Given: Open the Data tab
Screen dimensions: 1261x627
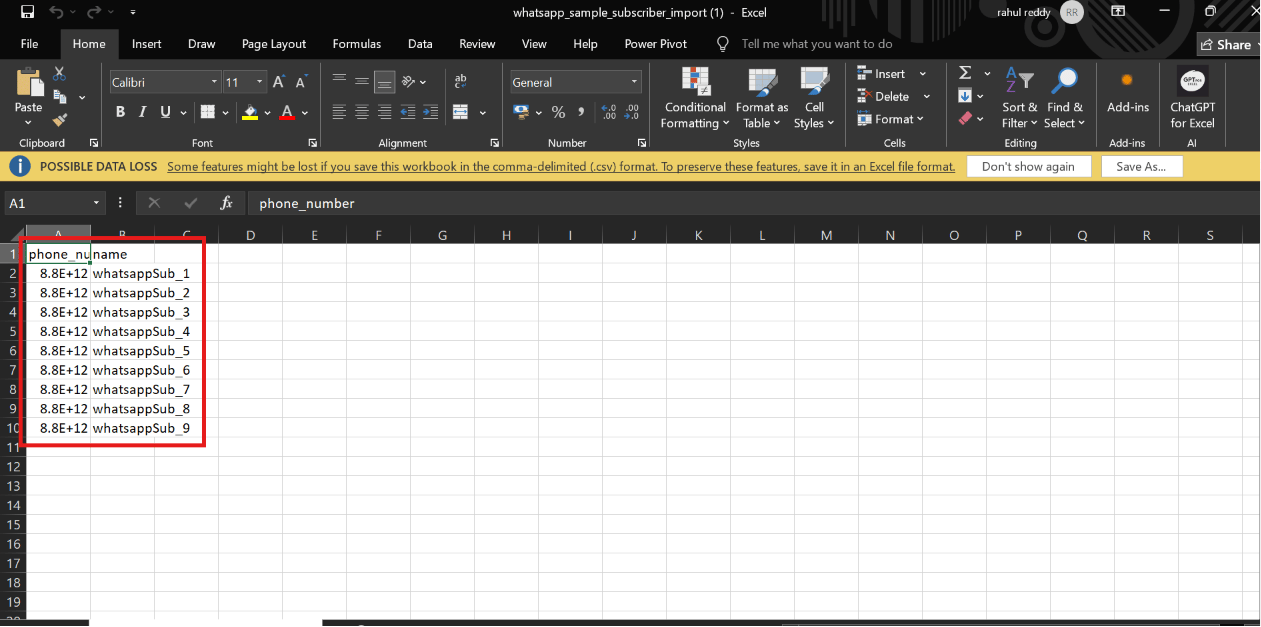Looking at the screenshot, I should pyautogui.click(x=420, y=44).
